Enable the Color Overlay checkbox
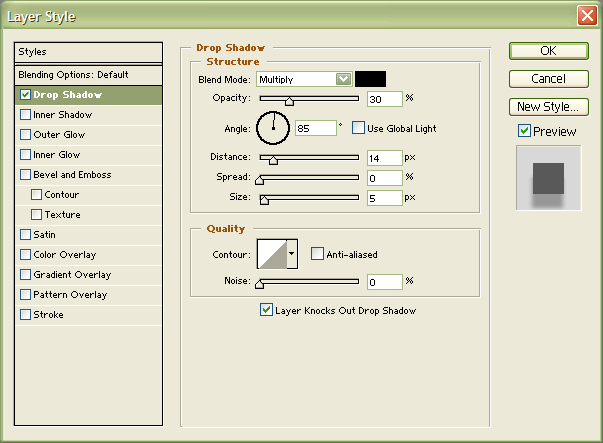The image size is (603, 443). point(25,255)
